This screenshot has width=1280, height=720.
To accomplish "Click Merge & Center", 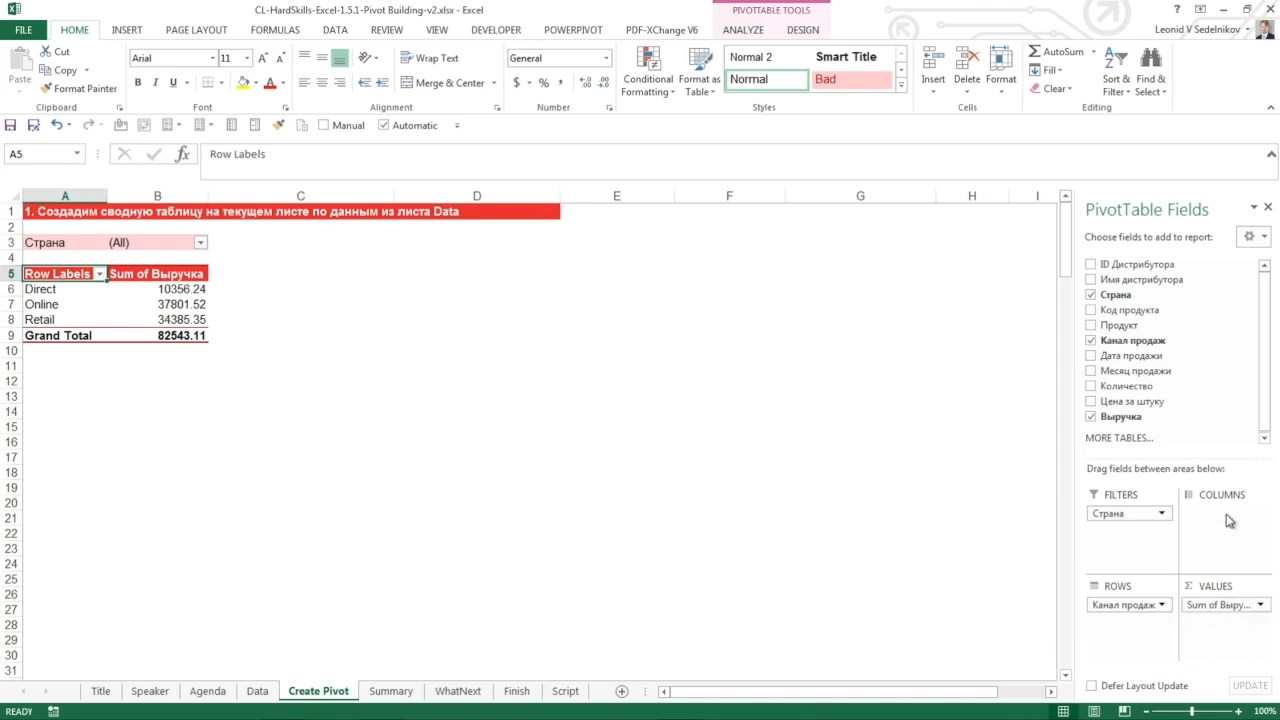I will point(443,83).
